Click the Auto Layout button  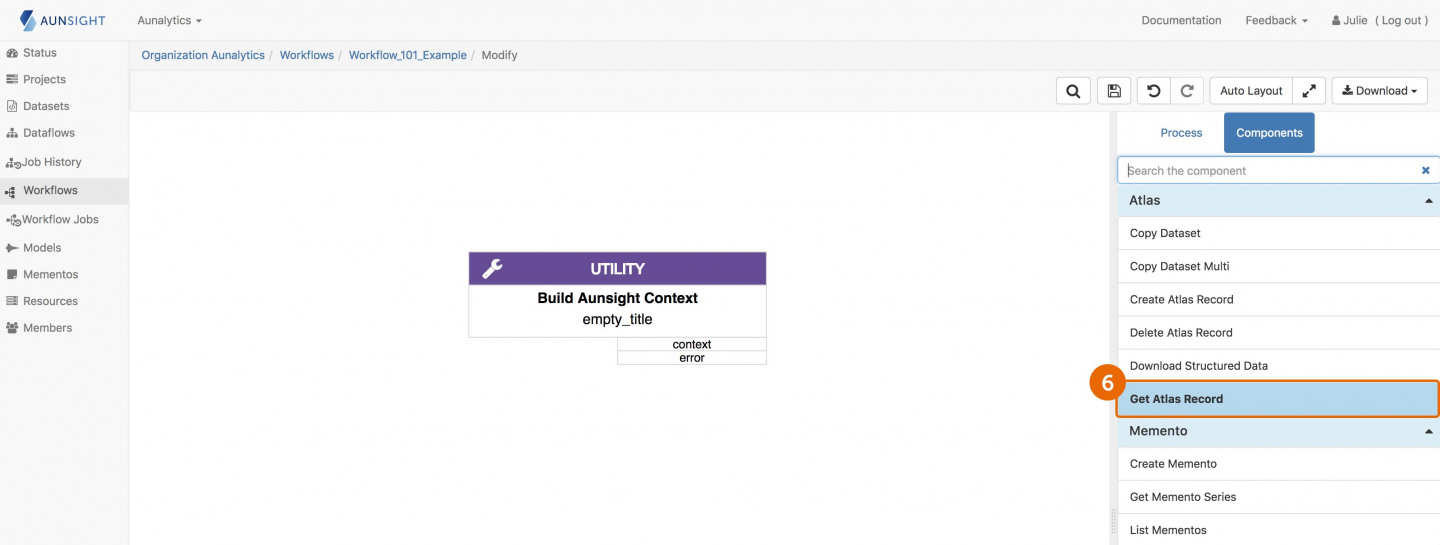click(1251, 91)
